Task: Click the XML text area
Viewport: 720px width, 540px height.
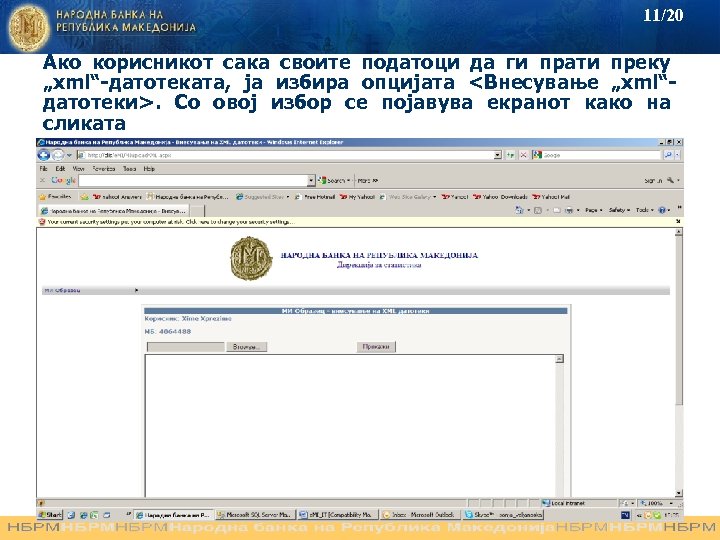Action: tap(350, 426)
